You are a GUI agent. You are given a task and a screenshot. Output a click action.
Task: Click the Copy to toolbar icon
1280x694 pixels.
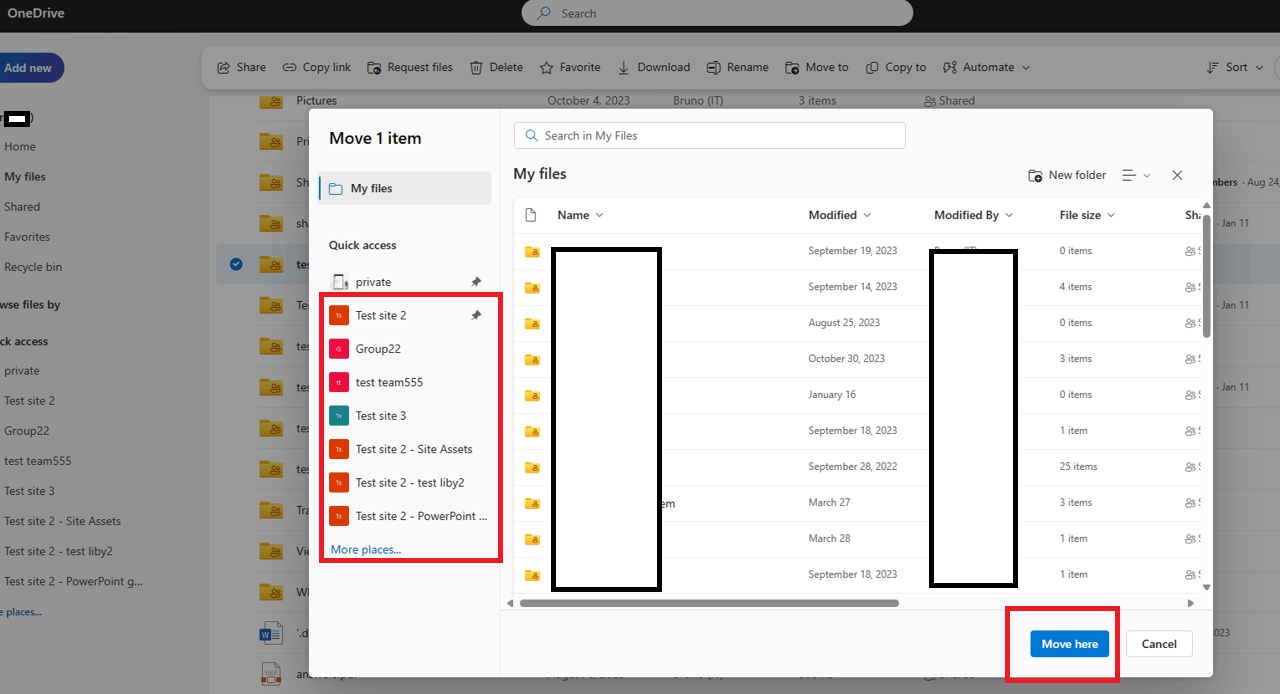click(872, 67)
